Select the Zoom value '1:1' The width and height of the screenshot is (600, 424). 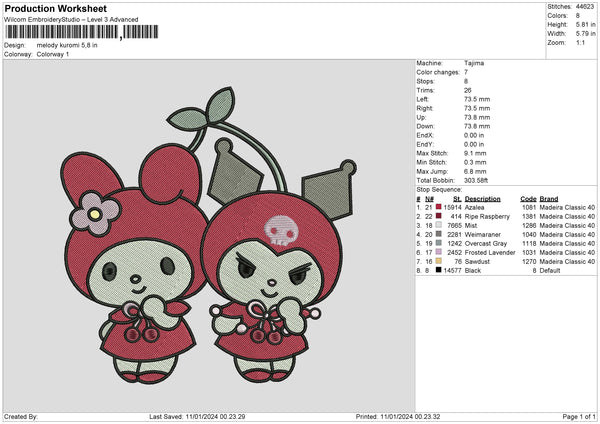580,42
